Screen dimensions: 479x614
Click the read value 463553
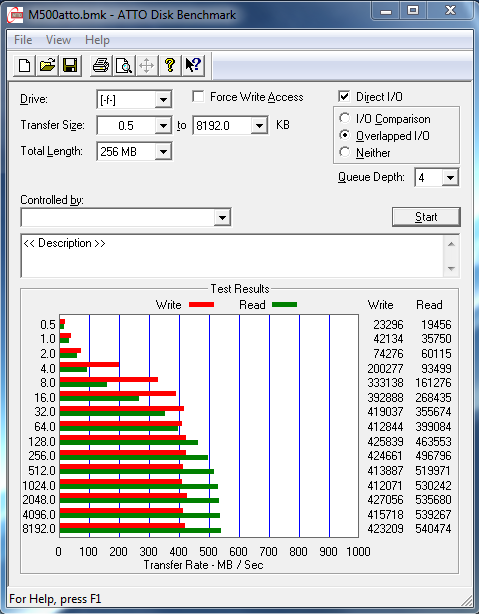(433, 442)
